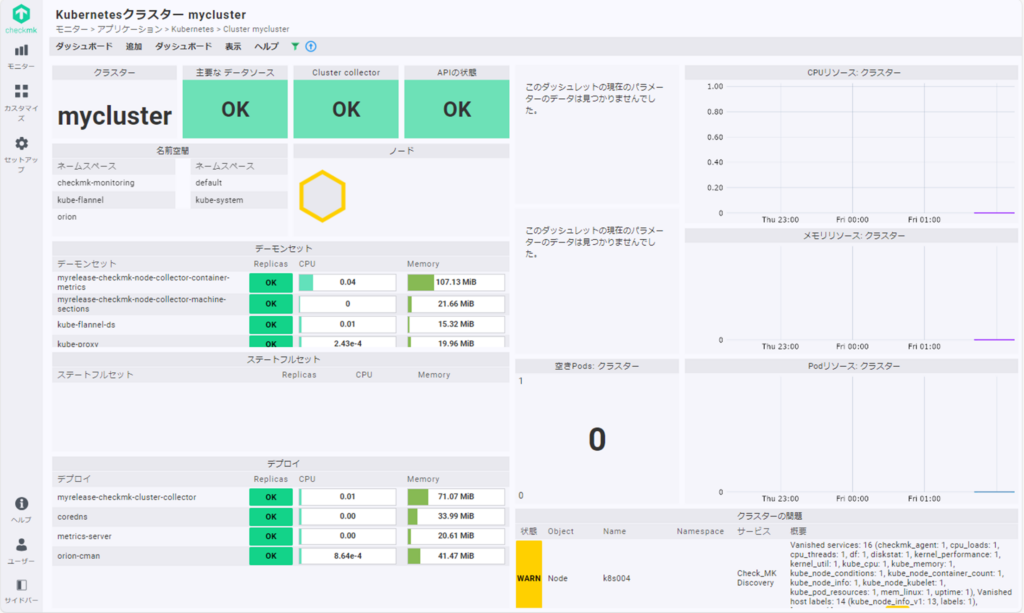Toggle the サイドバー panel icon

pos(22,585)
